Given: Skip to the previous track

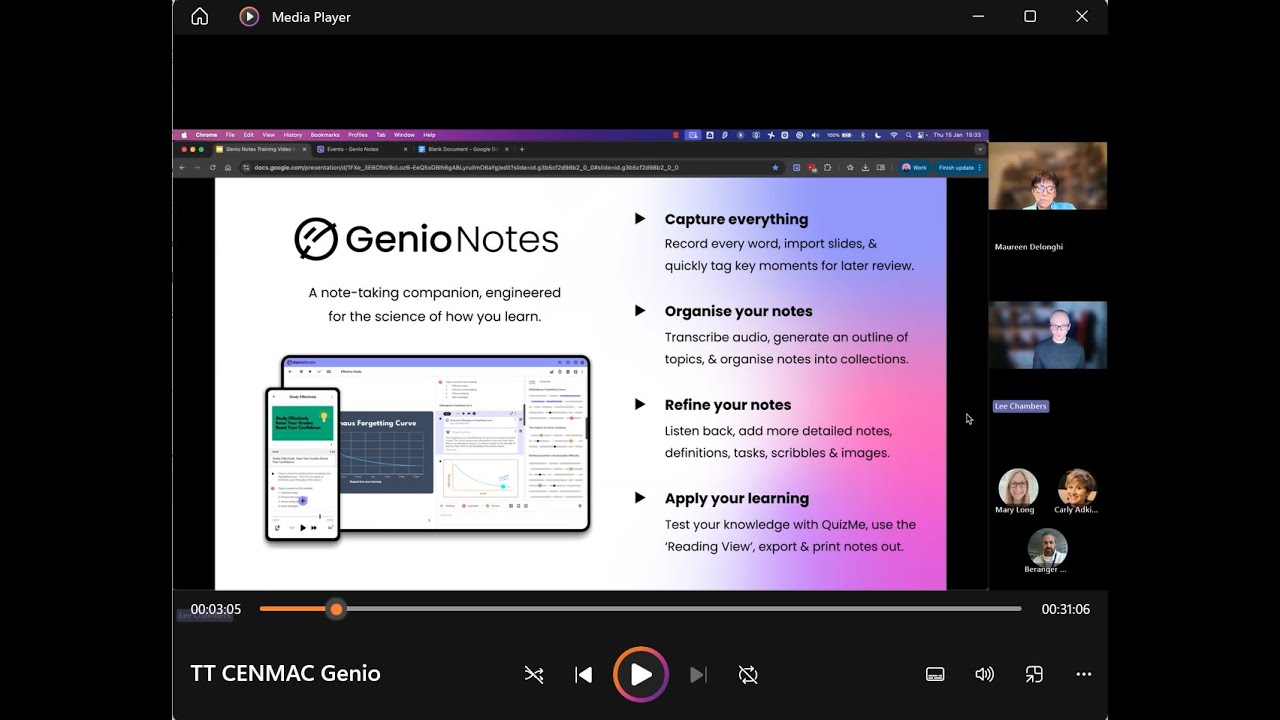Looking at the screenshot, I should pyautogui.click(x=584, y=675).
